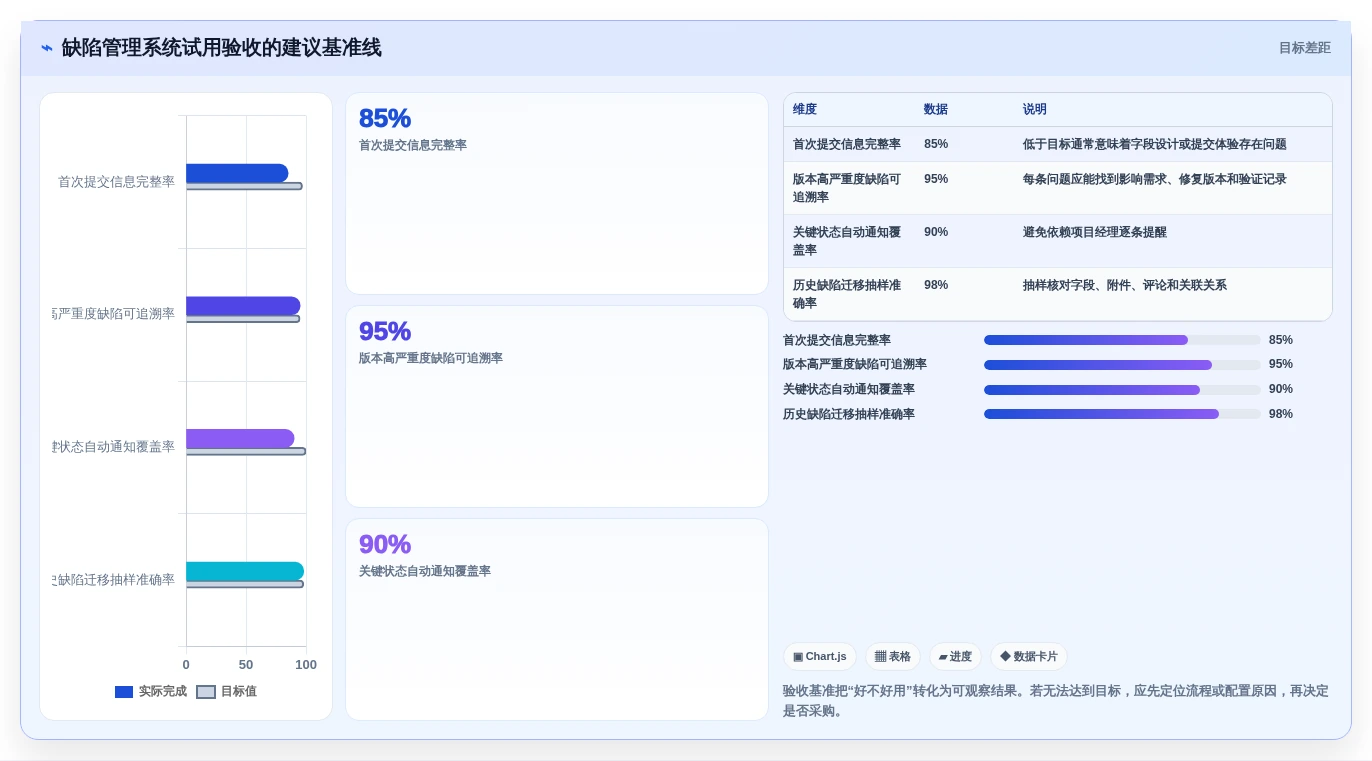Click the 98% progress percentage label
This screenshot has width=1372, height=761.
click(x=1281, y=414)
